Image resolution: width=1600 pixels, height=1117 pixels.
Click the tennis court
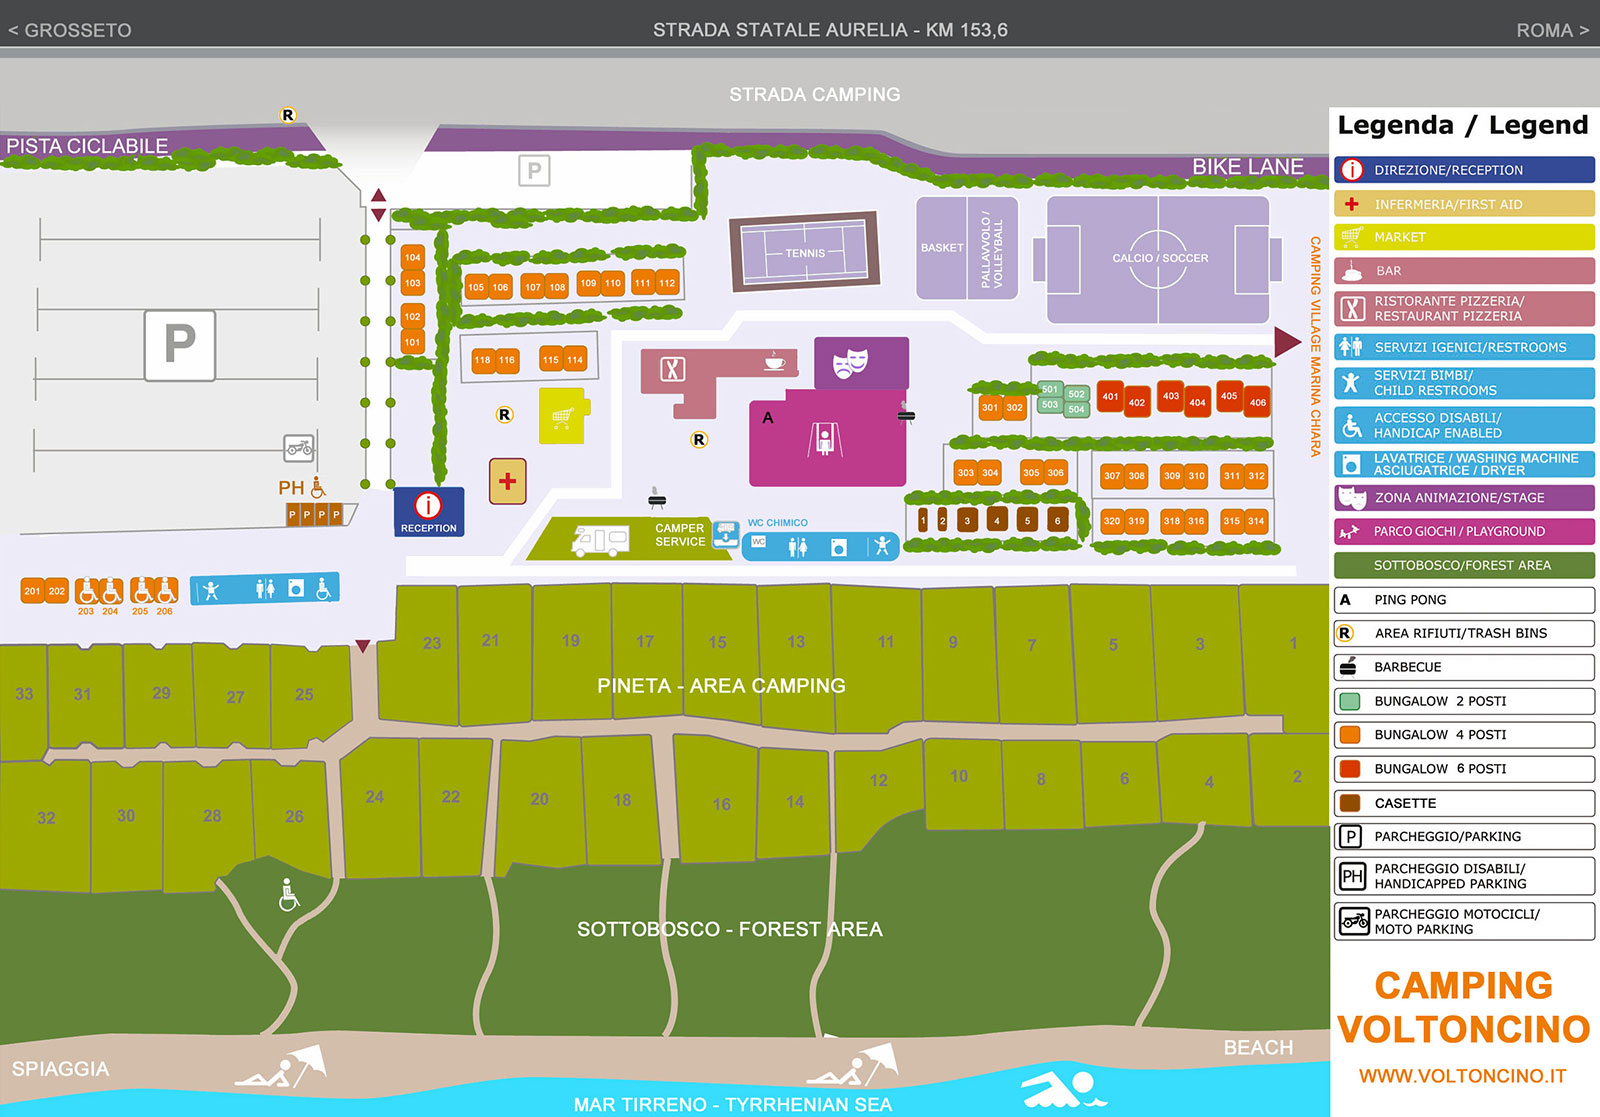[805, 252]
